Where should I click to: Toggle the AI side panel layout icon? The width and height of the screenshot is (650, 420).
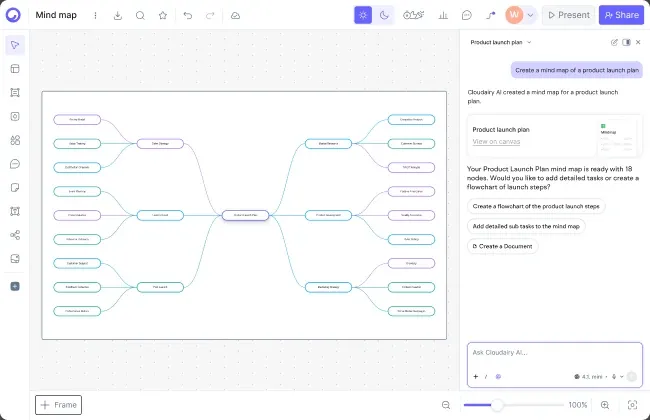(626, 42)
